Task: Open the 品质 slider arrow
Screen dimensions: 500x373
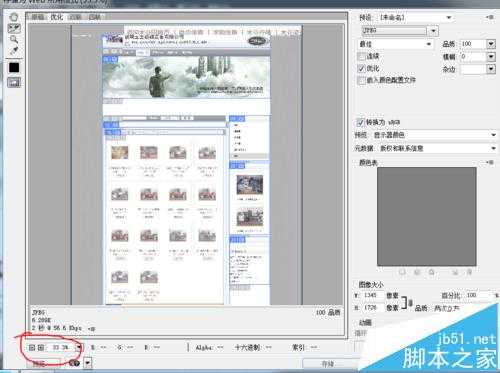Action: pyautogui.click(x=491, y=44)
